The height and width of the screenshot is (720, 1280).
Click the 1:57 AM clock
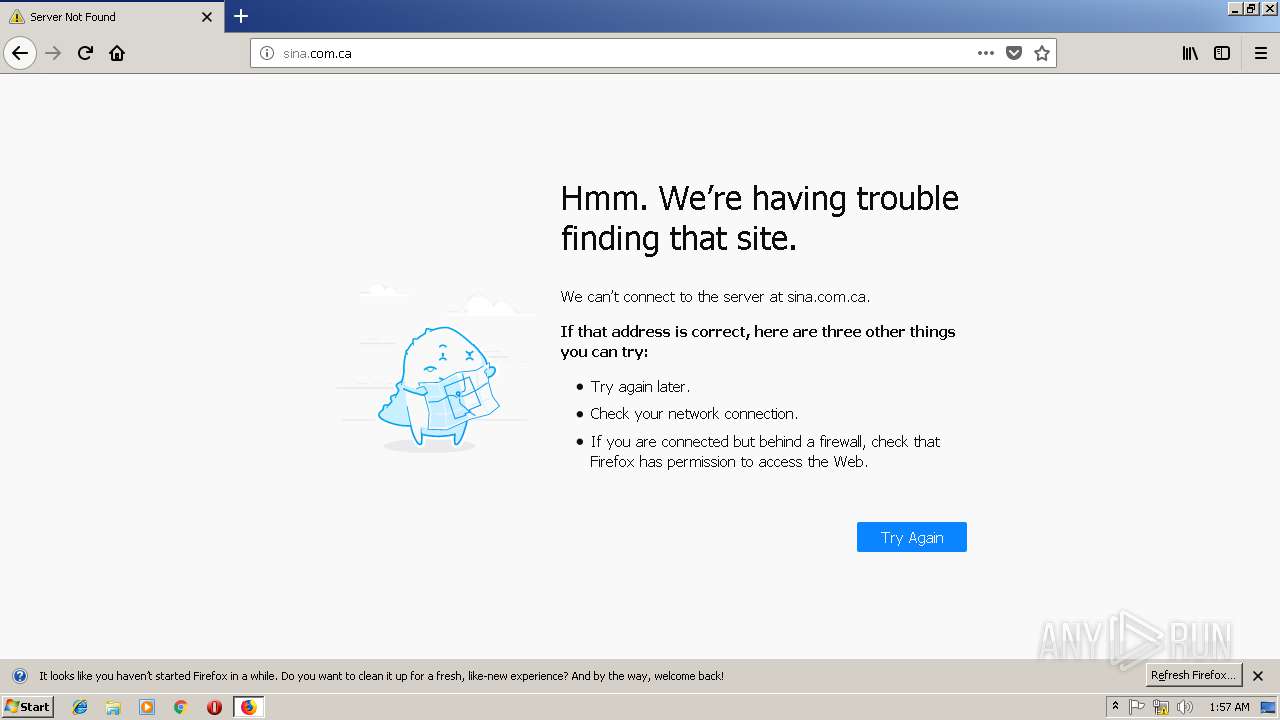(1229, 707)
